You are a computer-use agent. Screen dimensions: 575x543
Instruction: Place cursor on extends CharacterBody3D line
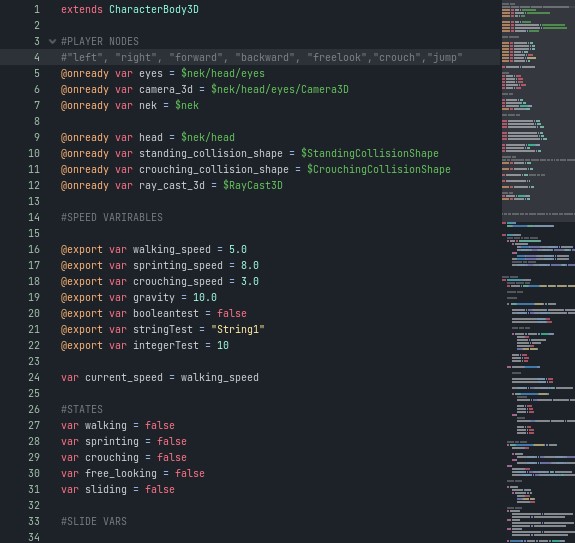(x=130, y=9)
